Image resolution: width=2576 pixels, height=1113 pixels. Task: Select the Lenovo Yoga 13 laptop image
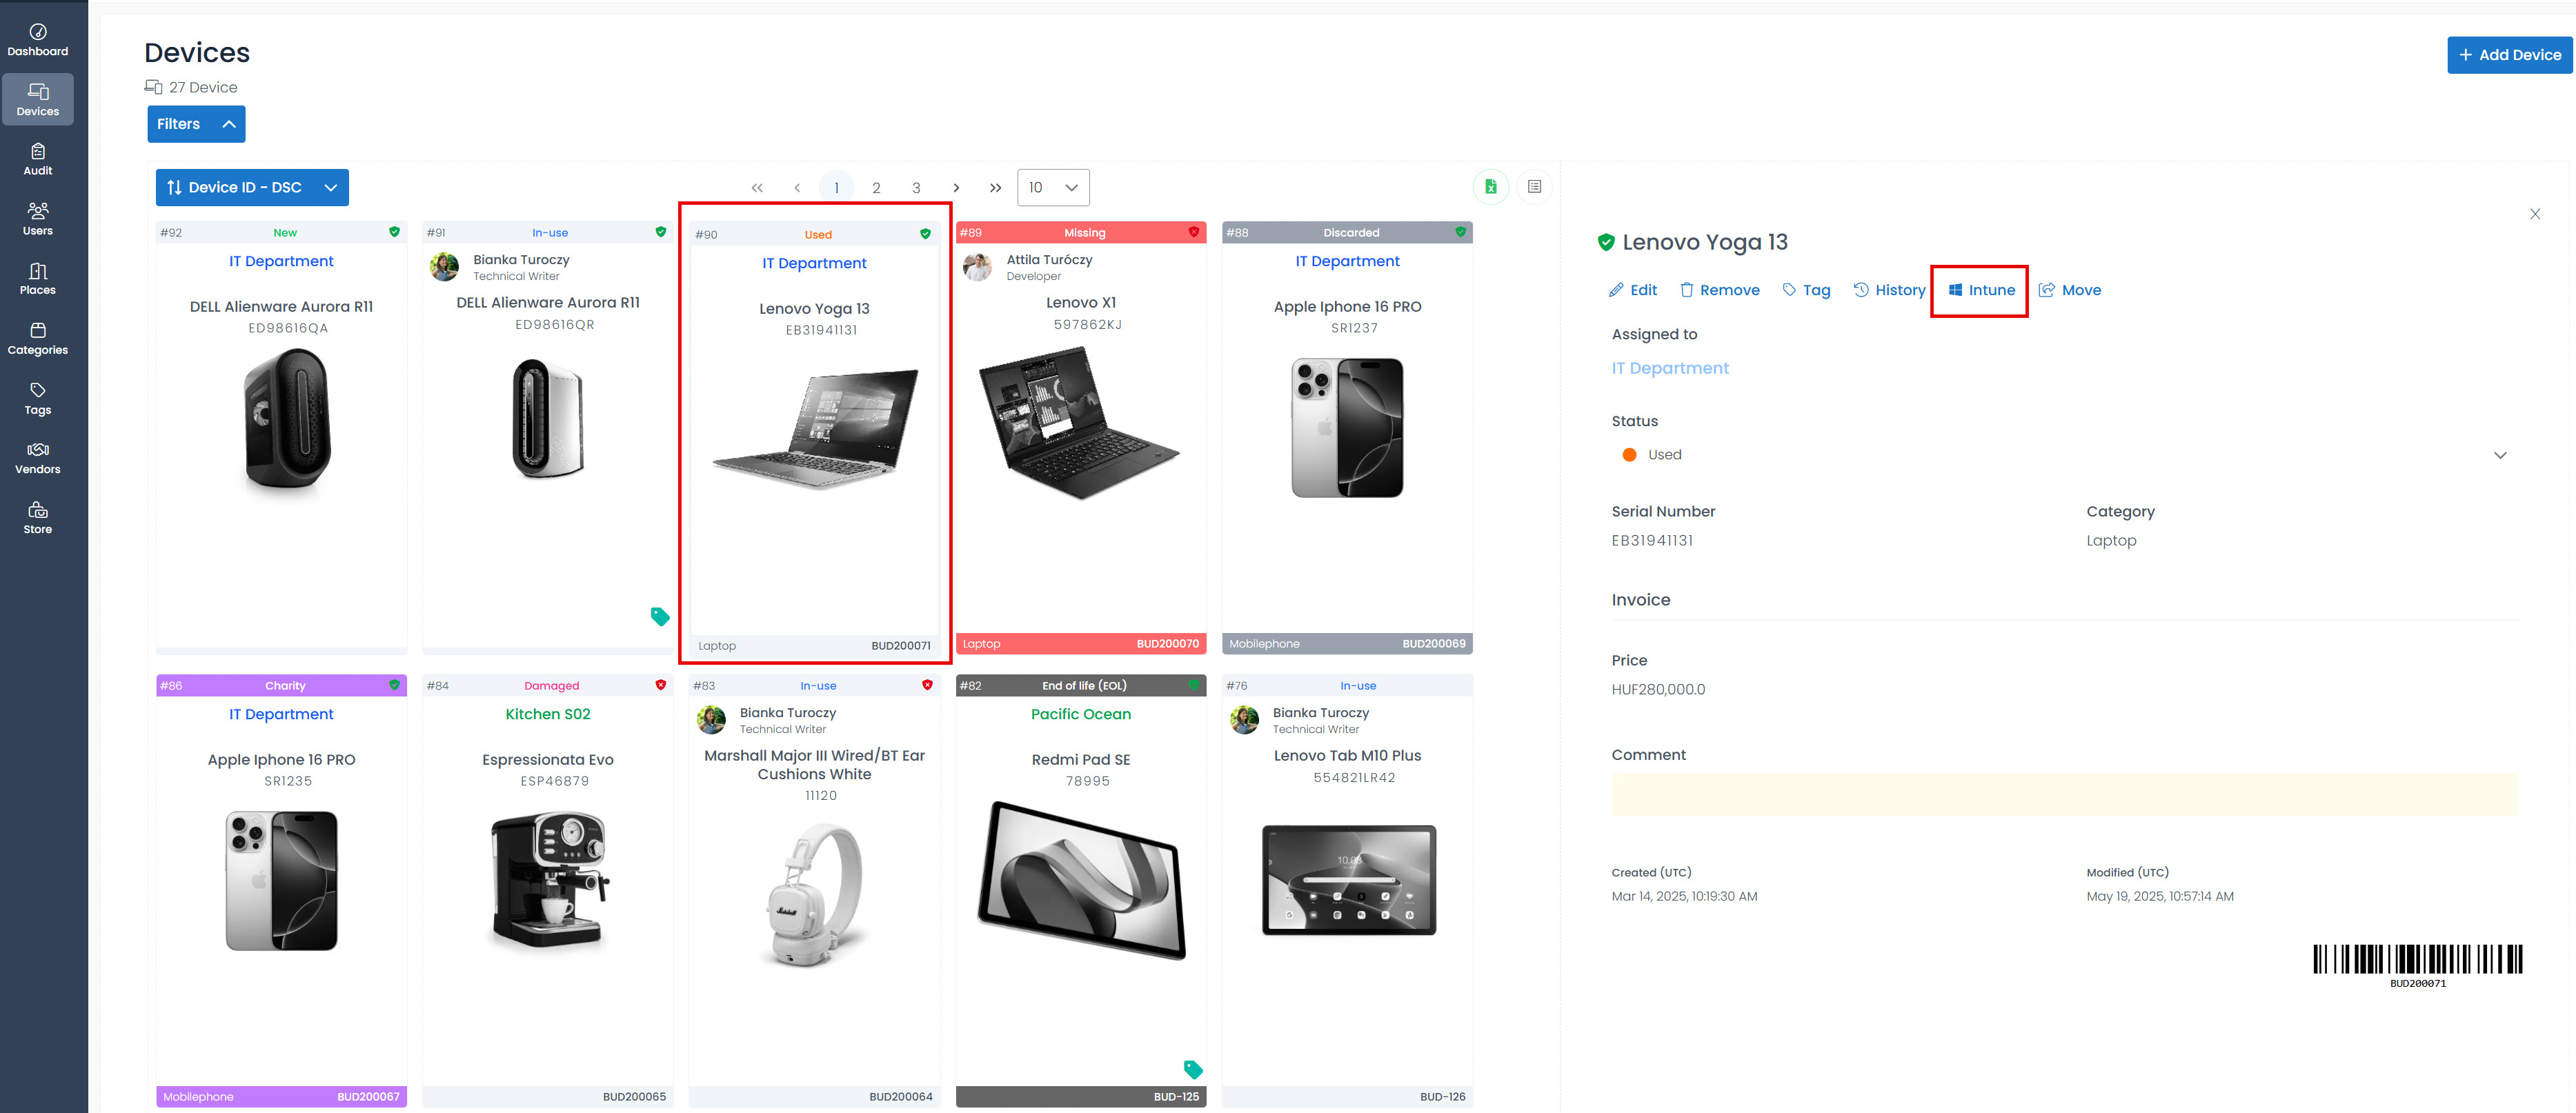pyautogui.click(x=815, y=428)
